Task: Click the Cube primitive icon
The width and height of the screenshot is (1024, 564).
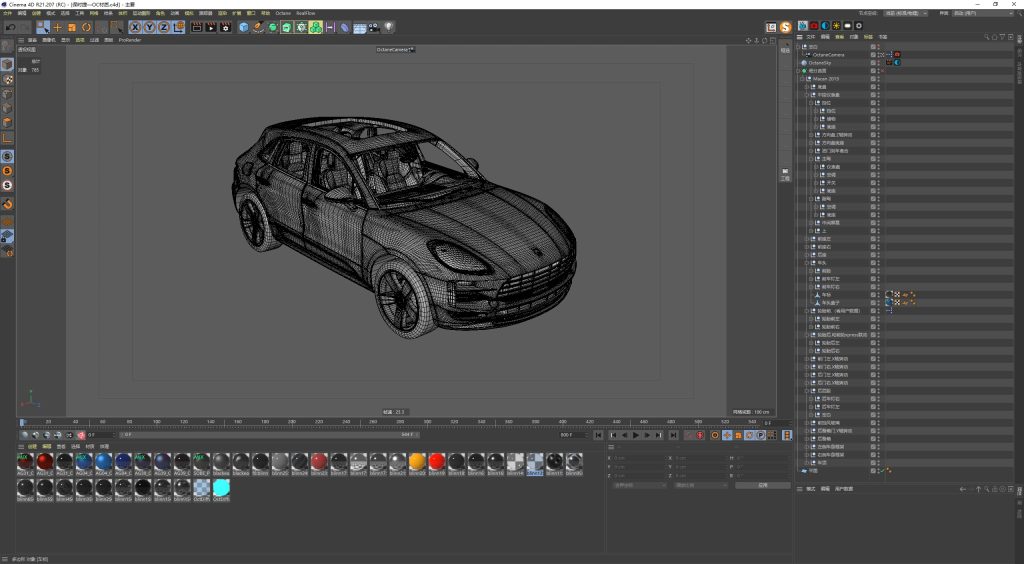Action: click(243, 27)
